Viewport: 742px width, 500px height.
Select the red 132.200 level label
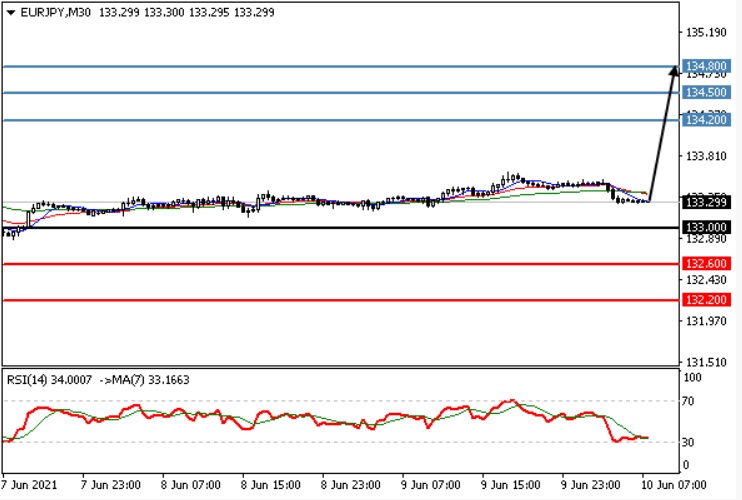pyautogui.click(x=706, y=299)
